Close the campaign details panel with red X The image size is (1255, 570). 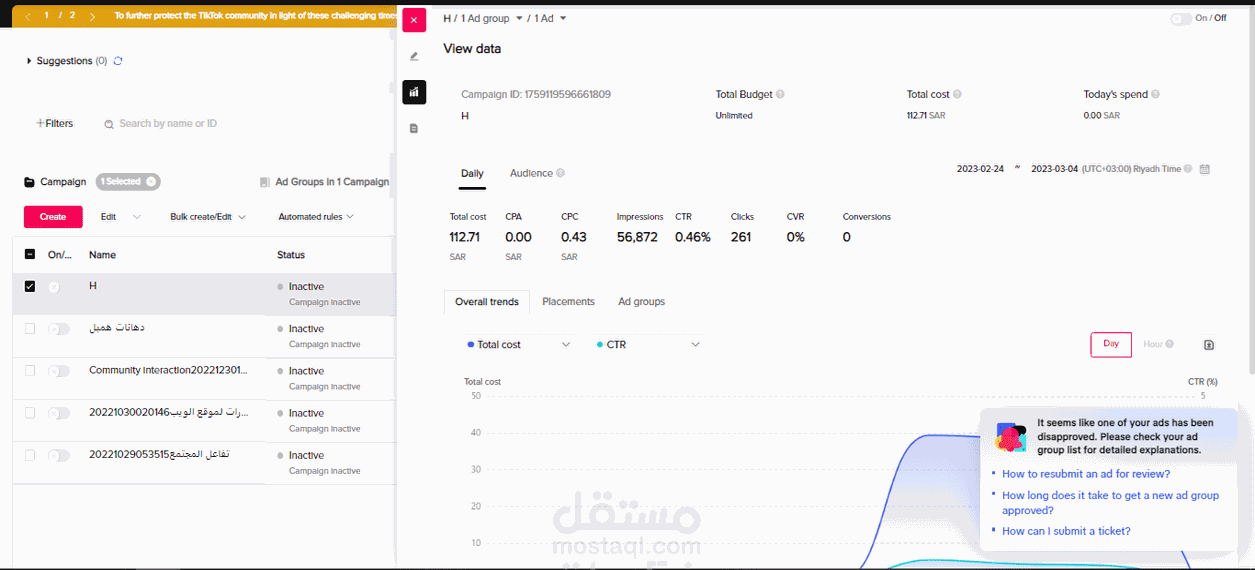(x=414, y=20)
